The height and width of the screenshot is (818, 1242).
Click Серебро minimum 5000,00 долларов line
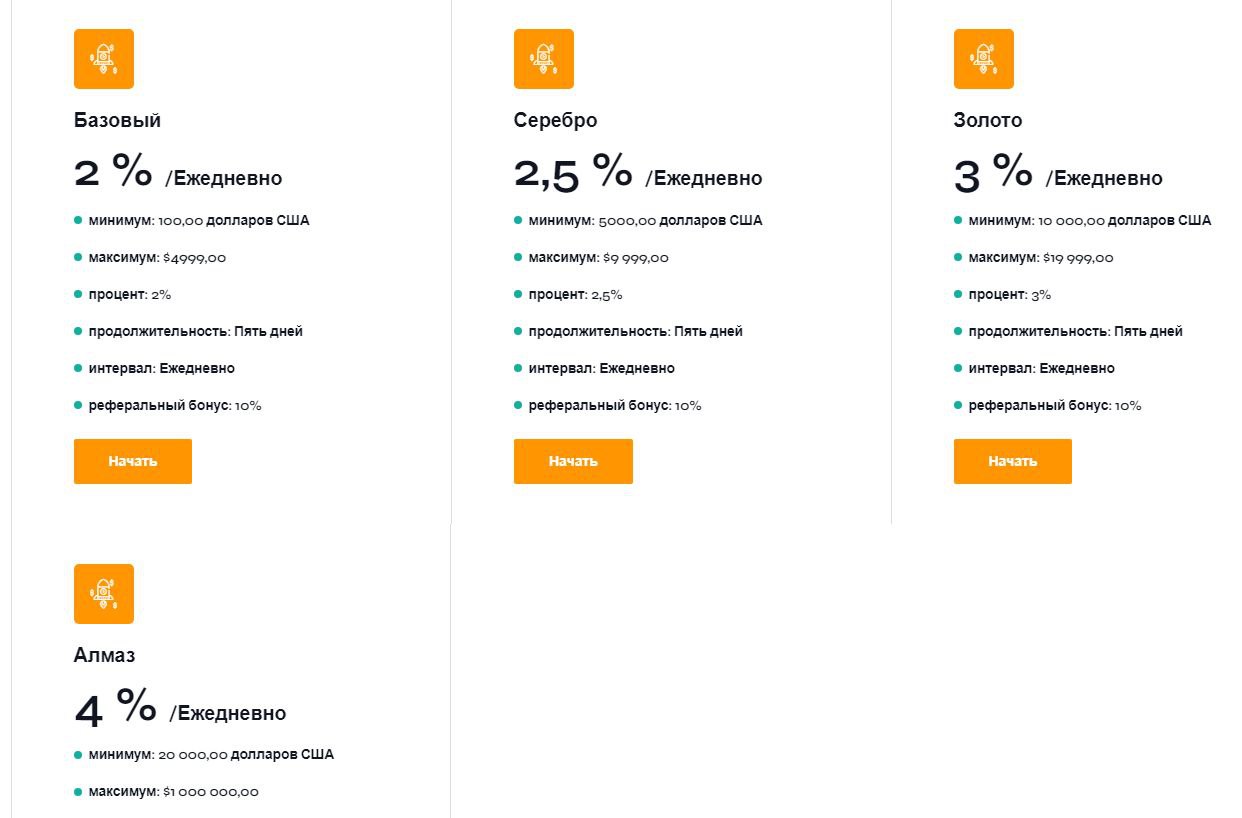tap(638, 221)
